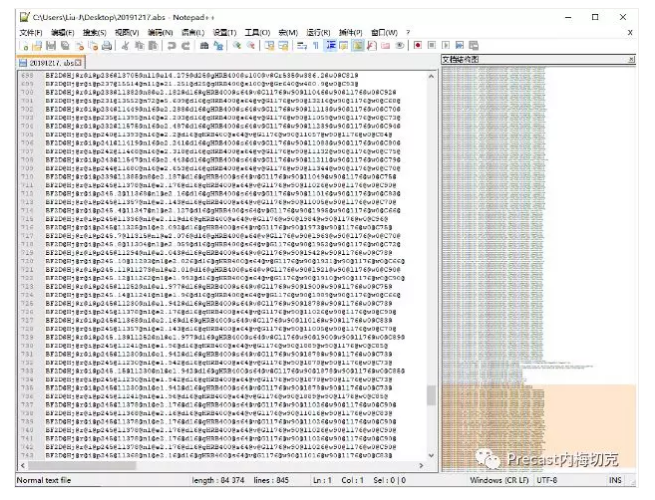
Task: Click editor vertical scrollbar down arrow
Action: tap(431, 455)
